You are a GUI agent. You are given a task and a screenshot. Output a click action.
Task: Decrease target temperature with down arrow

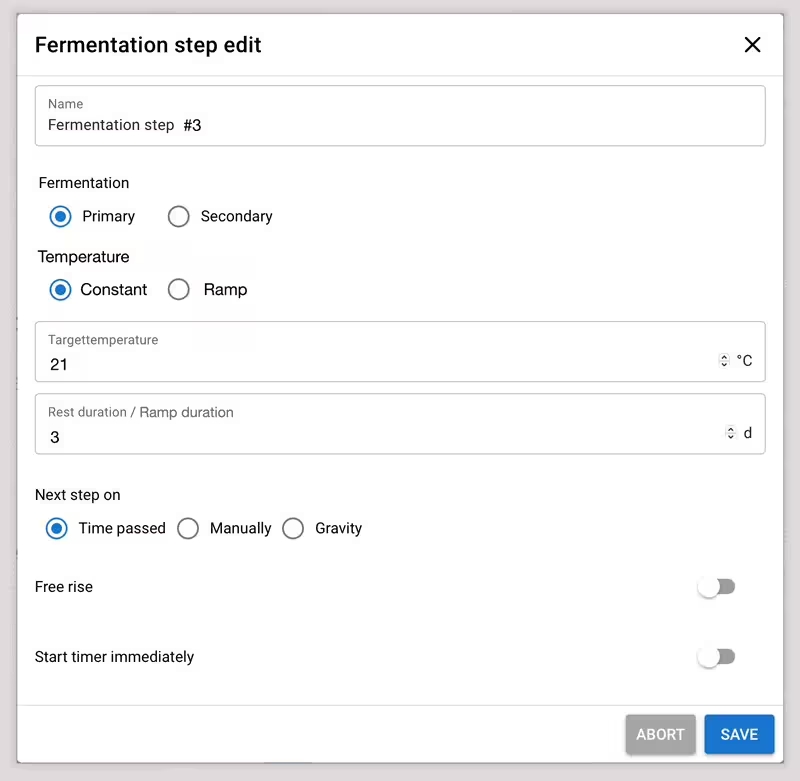(724, 365)
